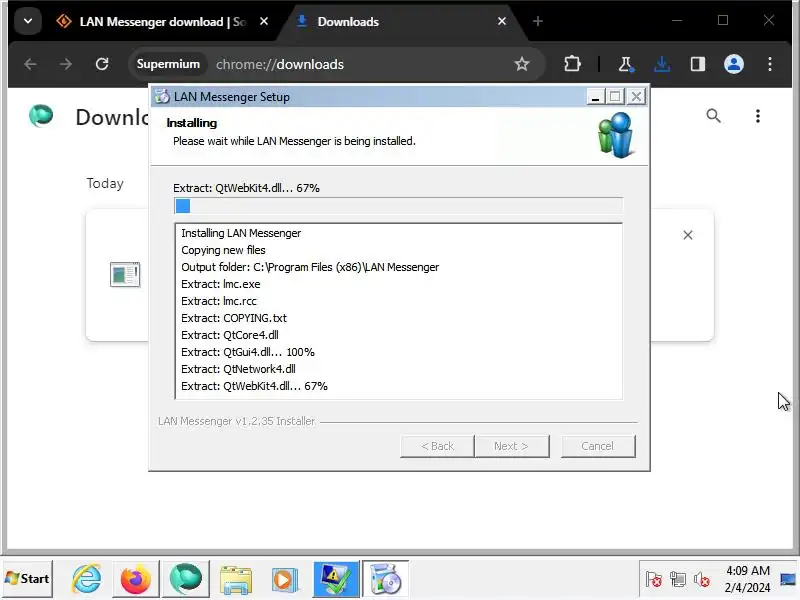Minimize the LAN Messenger Setup window

[595, 96]
